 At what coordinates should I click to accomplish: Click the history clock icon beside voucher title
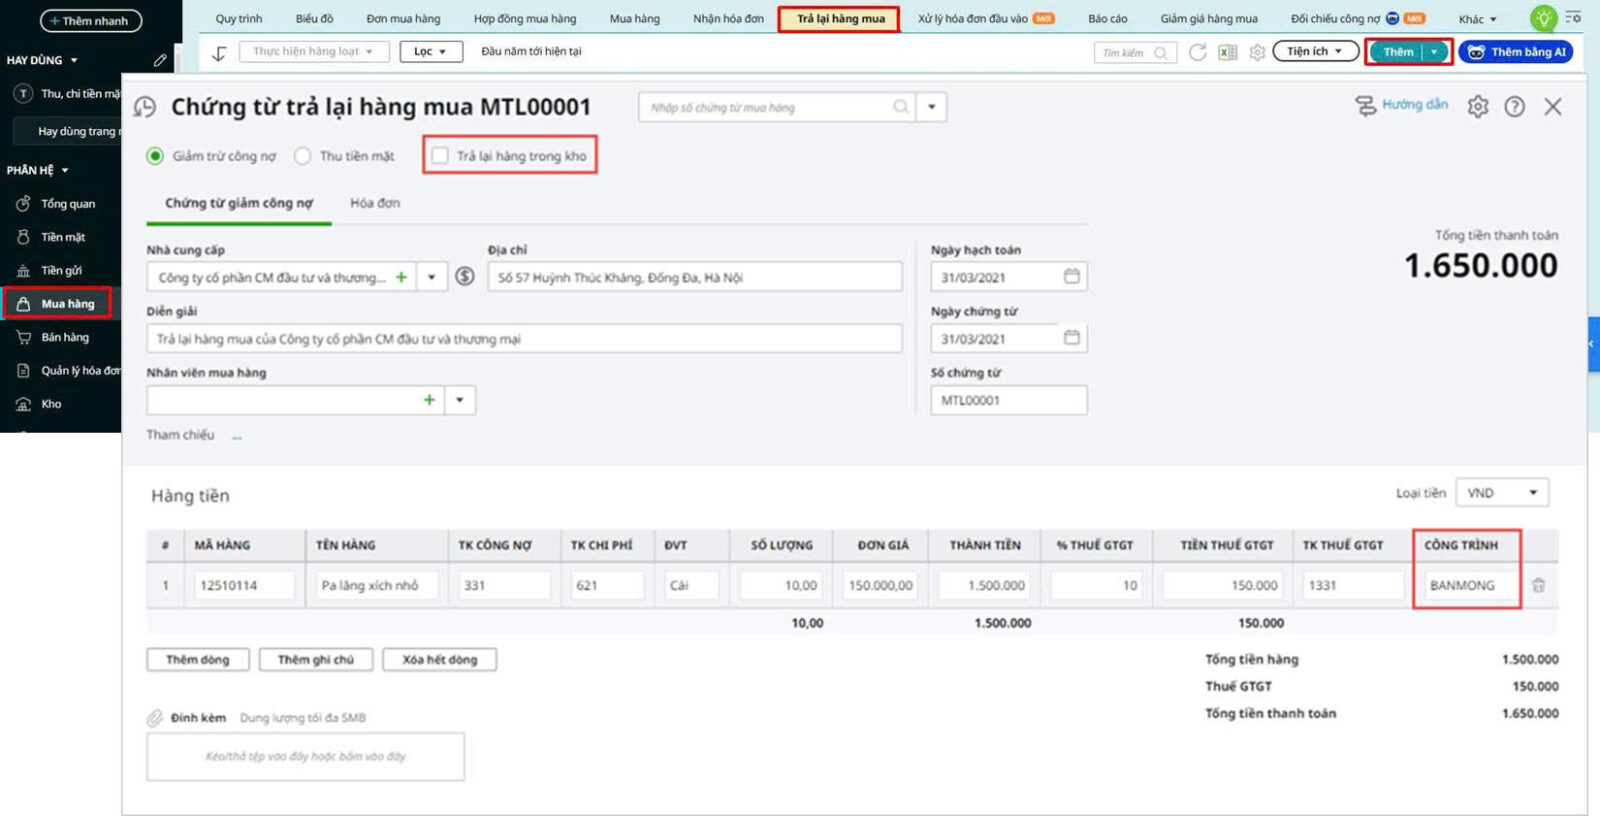tap(145, 107)
